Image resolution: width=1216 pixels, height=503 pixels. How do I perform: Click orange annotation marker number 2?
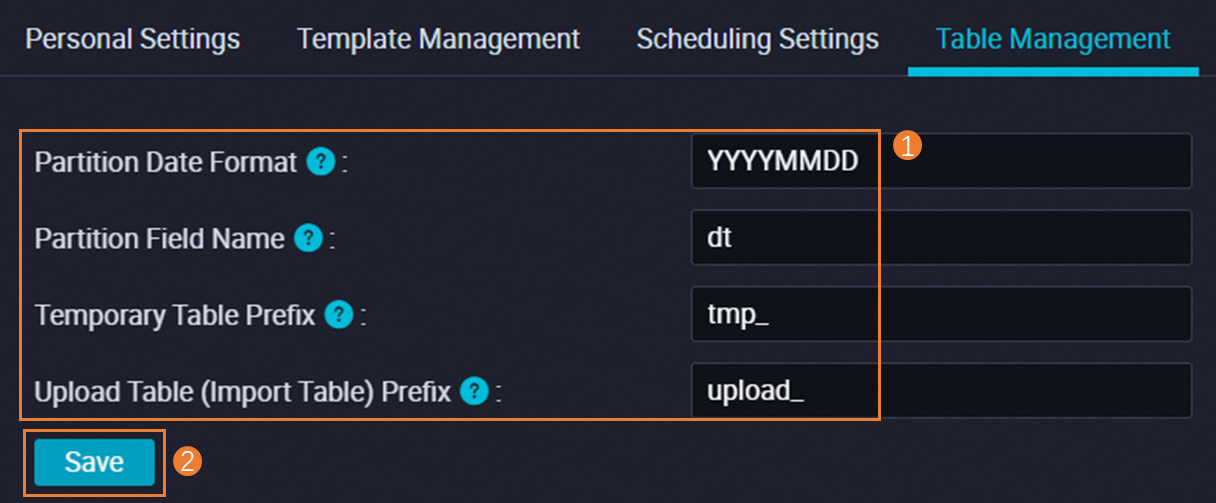coord(188,460)
